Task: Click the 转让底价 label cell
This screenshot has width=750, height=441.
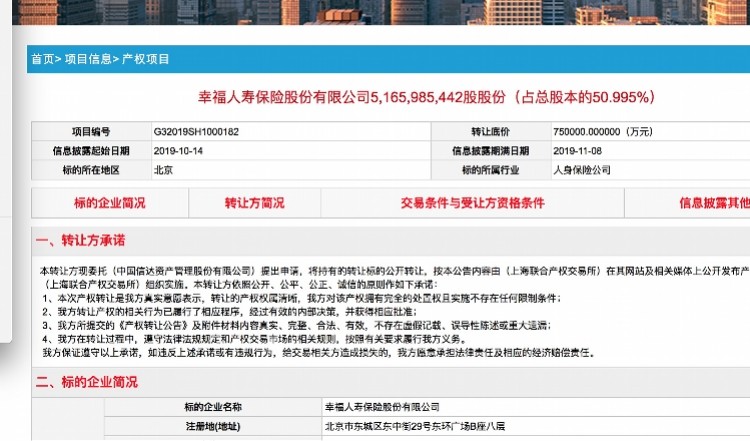Action: tap(491, 132)
